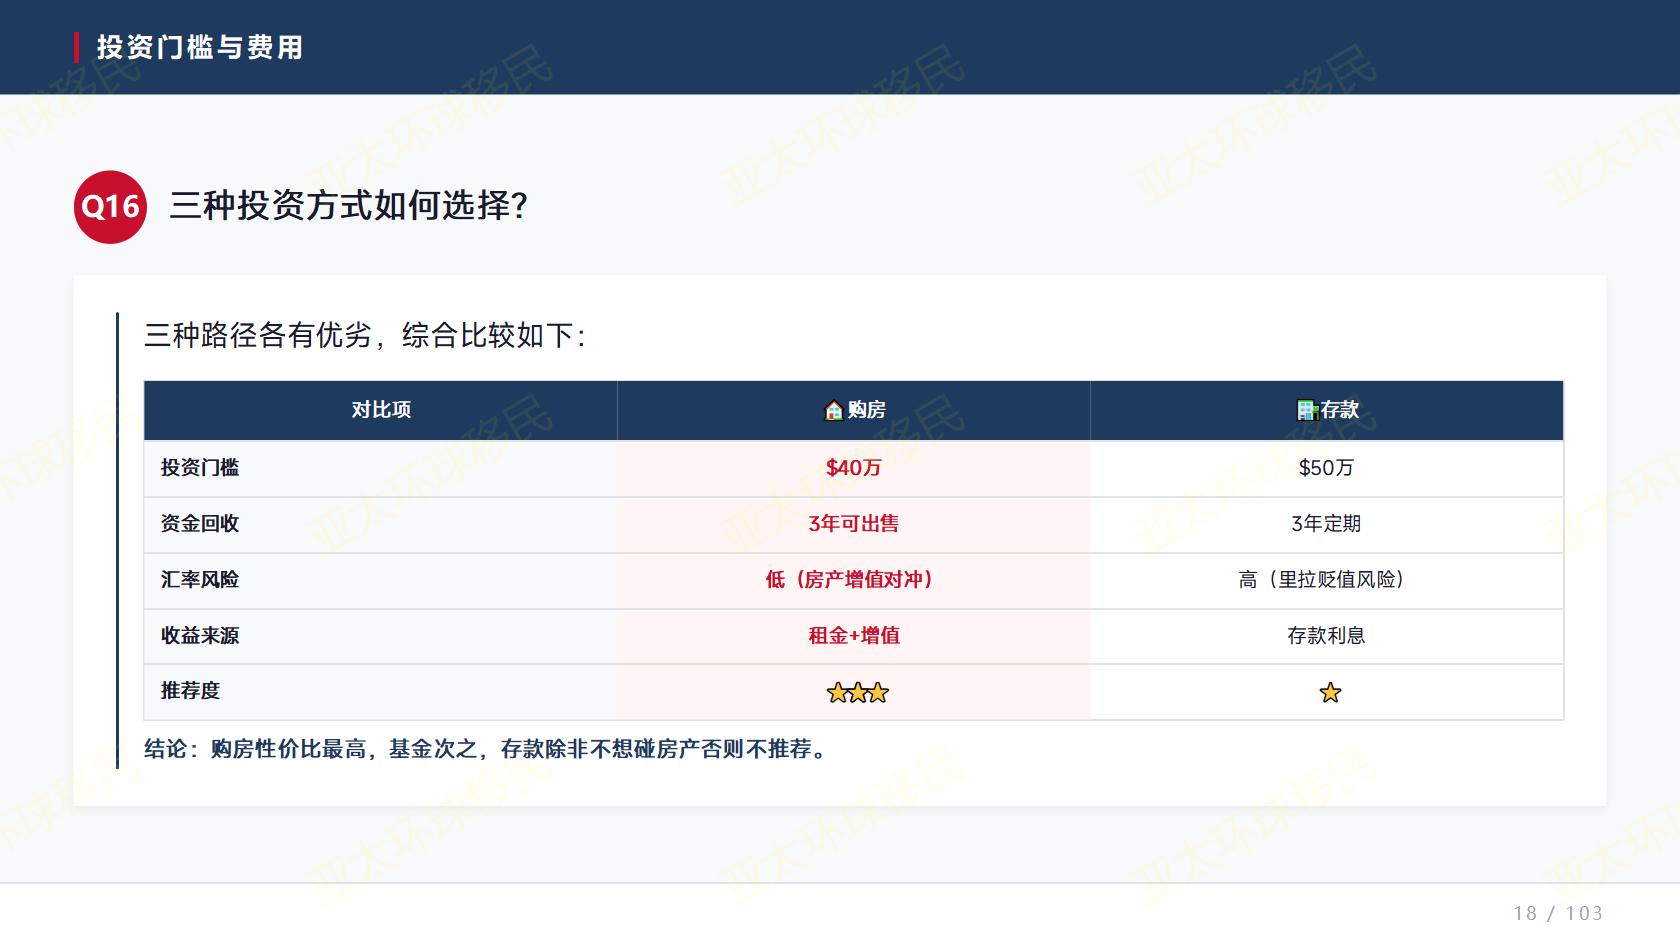Click the three-star rating under 购房
This screenshot has height=945, width=1680.
click(x=857, y=692)
